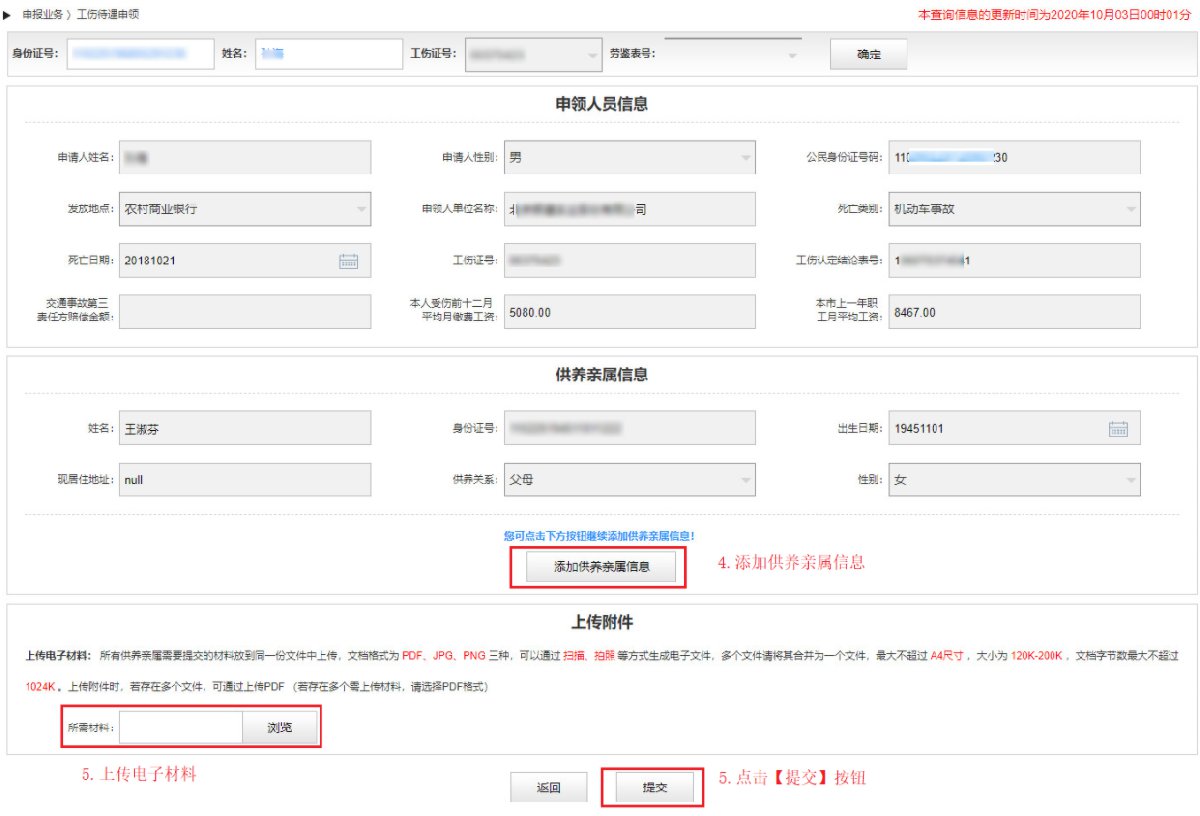Image resolution: width=1200 pixels, height=816 pixels.
Task: Click the 交通事故第三责任方赔偿金额 input field
Action: click(244, 312)
